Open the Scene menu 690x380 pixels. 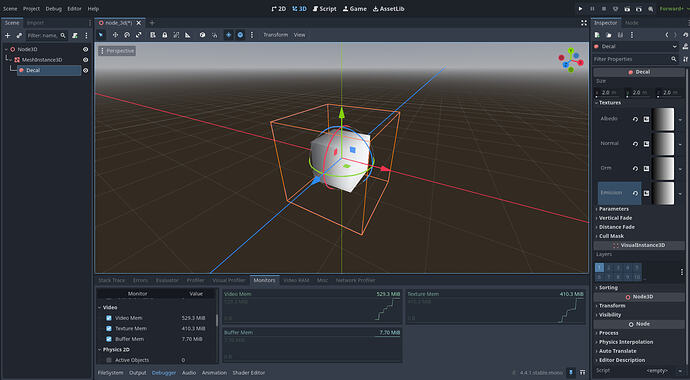[x=10, y=9]
